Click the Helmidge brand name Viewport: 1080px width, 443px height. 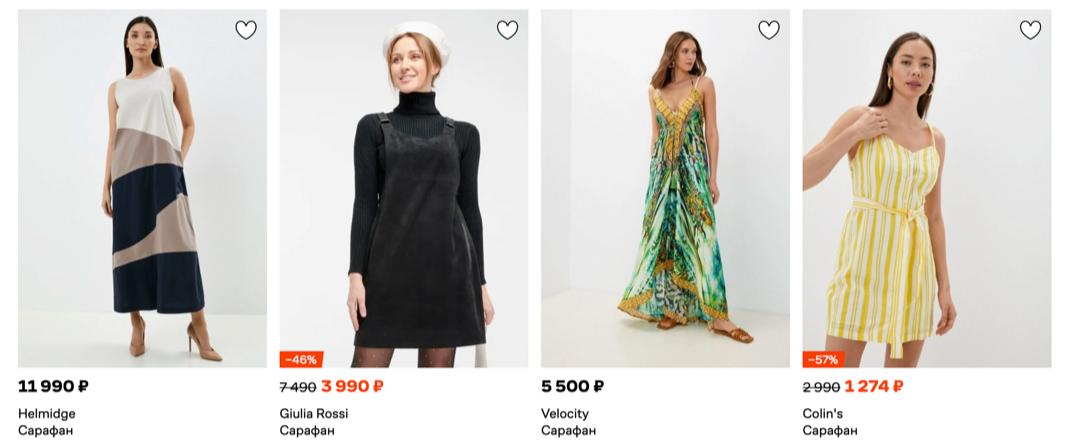point(47,413)
